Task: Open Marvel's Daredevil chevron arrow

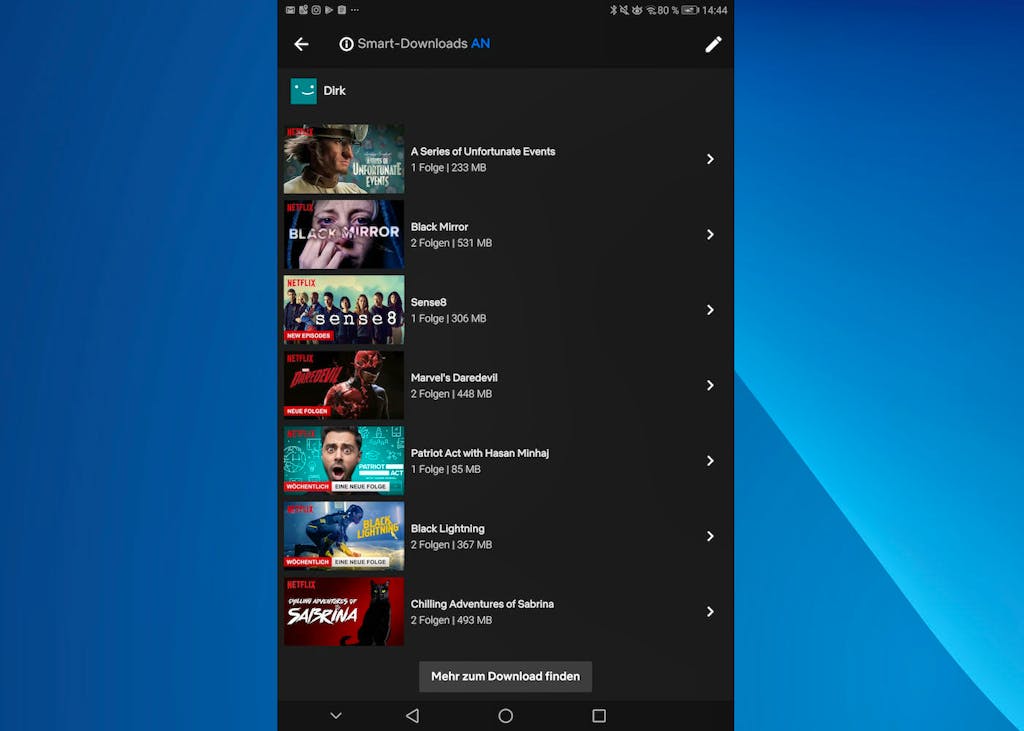Action: pyautogui.click(x=710, y=385)
